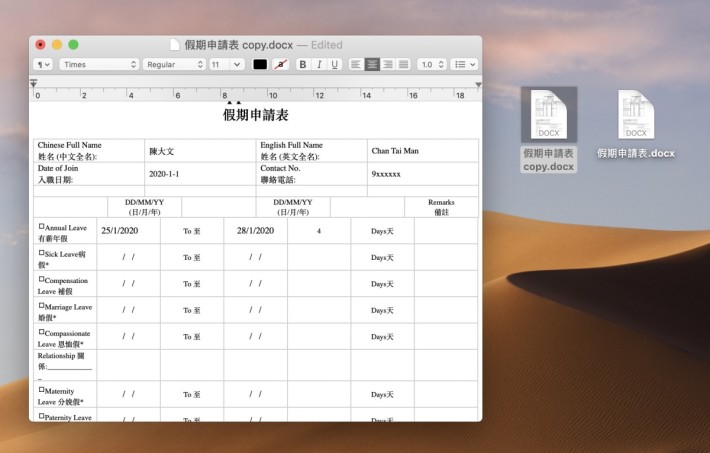Check the Paternity Leave checkbox
This screenshot has height=453, width=710.
coord(41,416)
